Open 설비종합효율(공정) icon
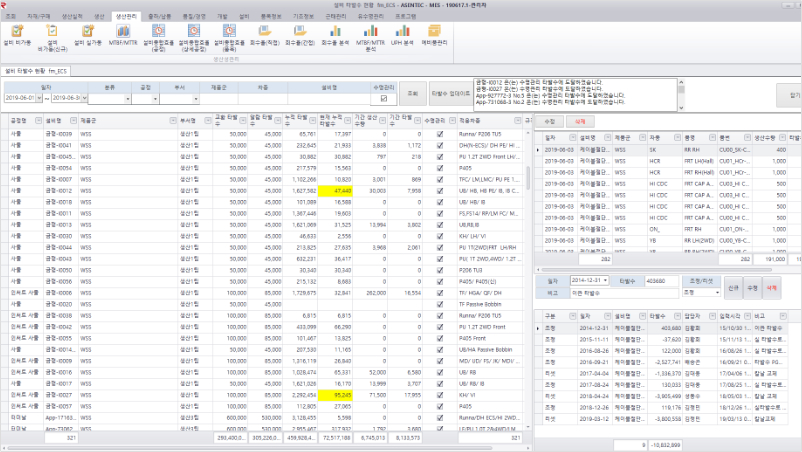This screenshot has width=802, height=452. click(x=159, y=32)
